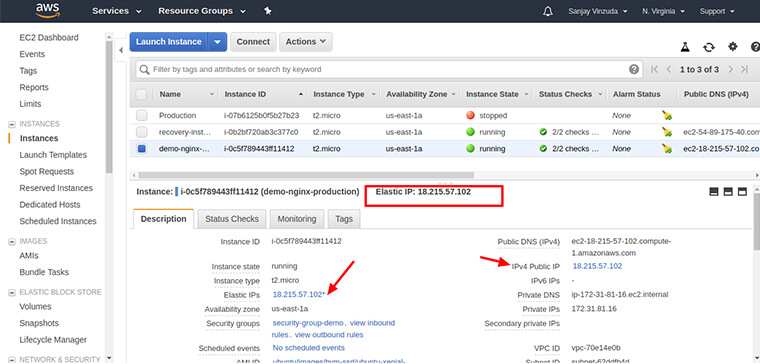
Task: Switch to the Status Checks tab
Action: point(232,219)
